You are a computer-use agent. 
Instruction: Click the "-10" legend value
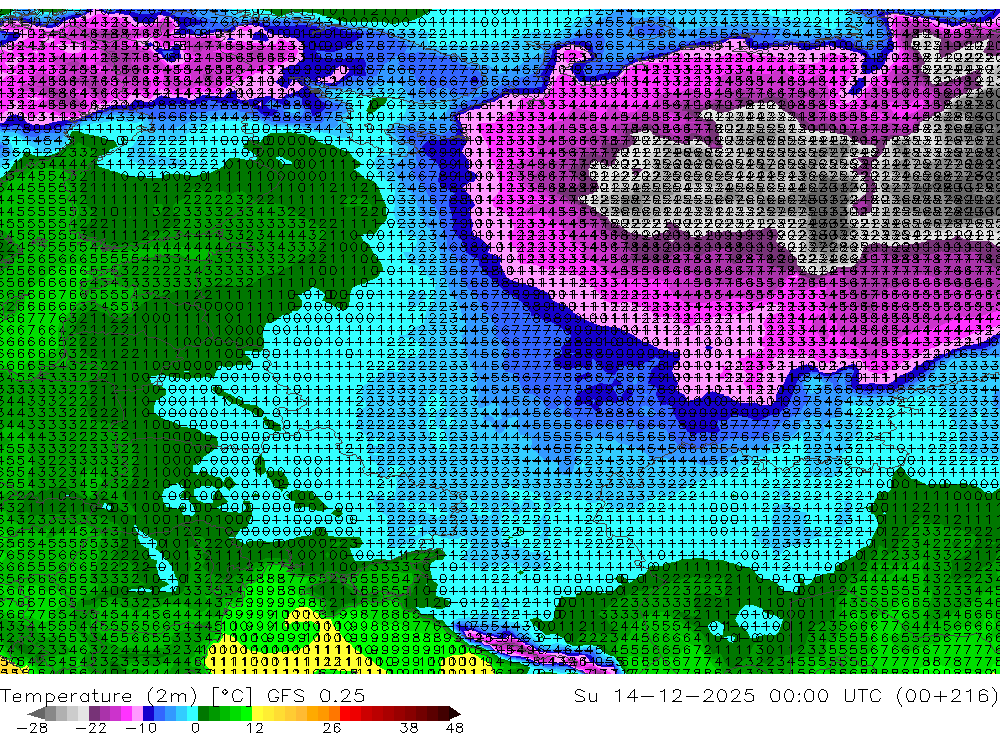(141, 728)
